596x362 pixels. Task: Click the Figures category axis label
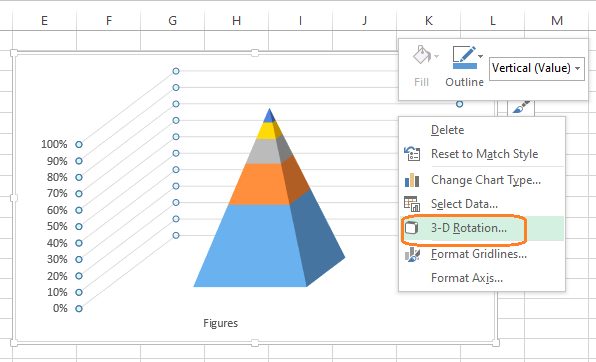[220, 323]
